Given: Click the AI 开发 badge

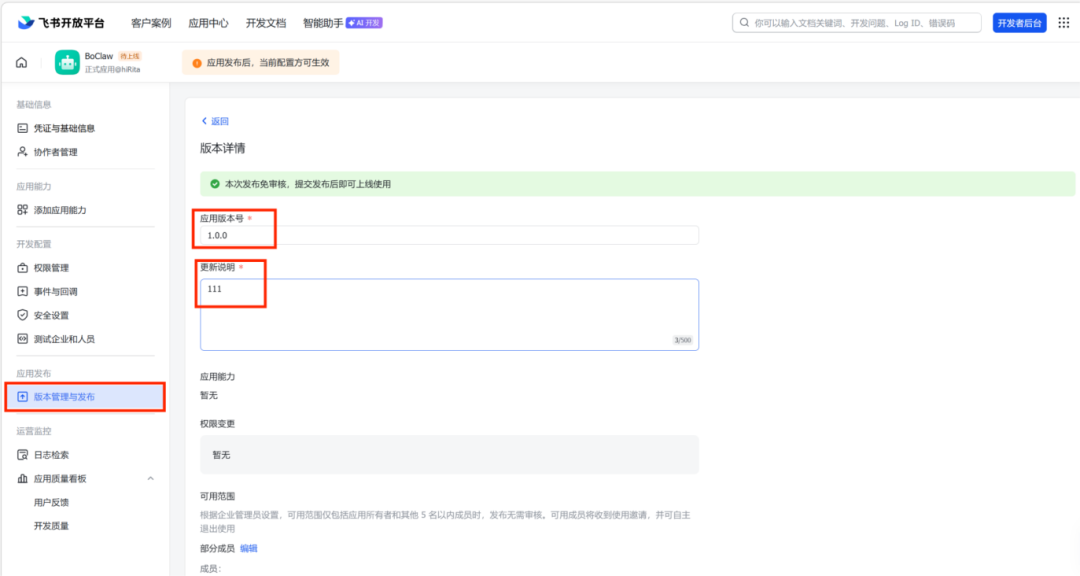Looking at the screenshot, I should 364,23.
